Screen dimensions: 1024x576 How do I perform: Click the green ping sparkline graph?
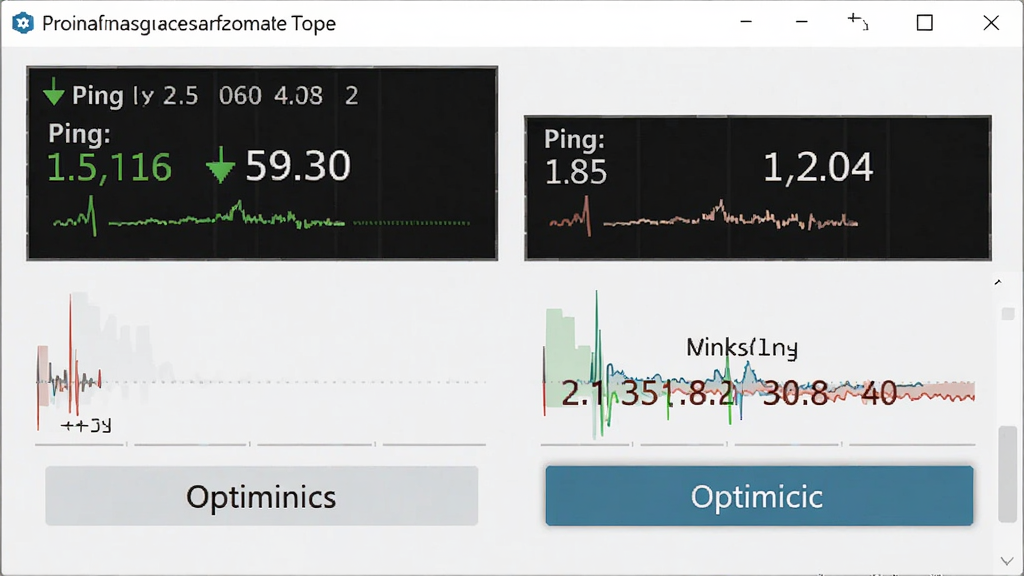point(261,217)
